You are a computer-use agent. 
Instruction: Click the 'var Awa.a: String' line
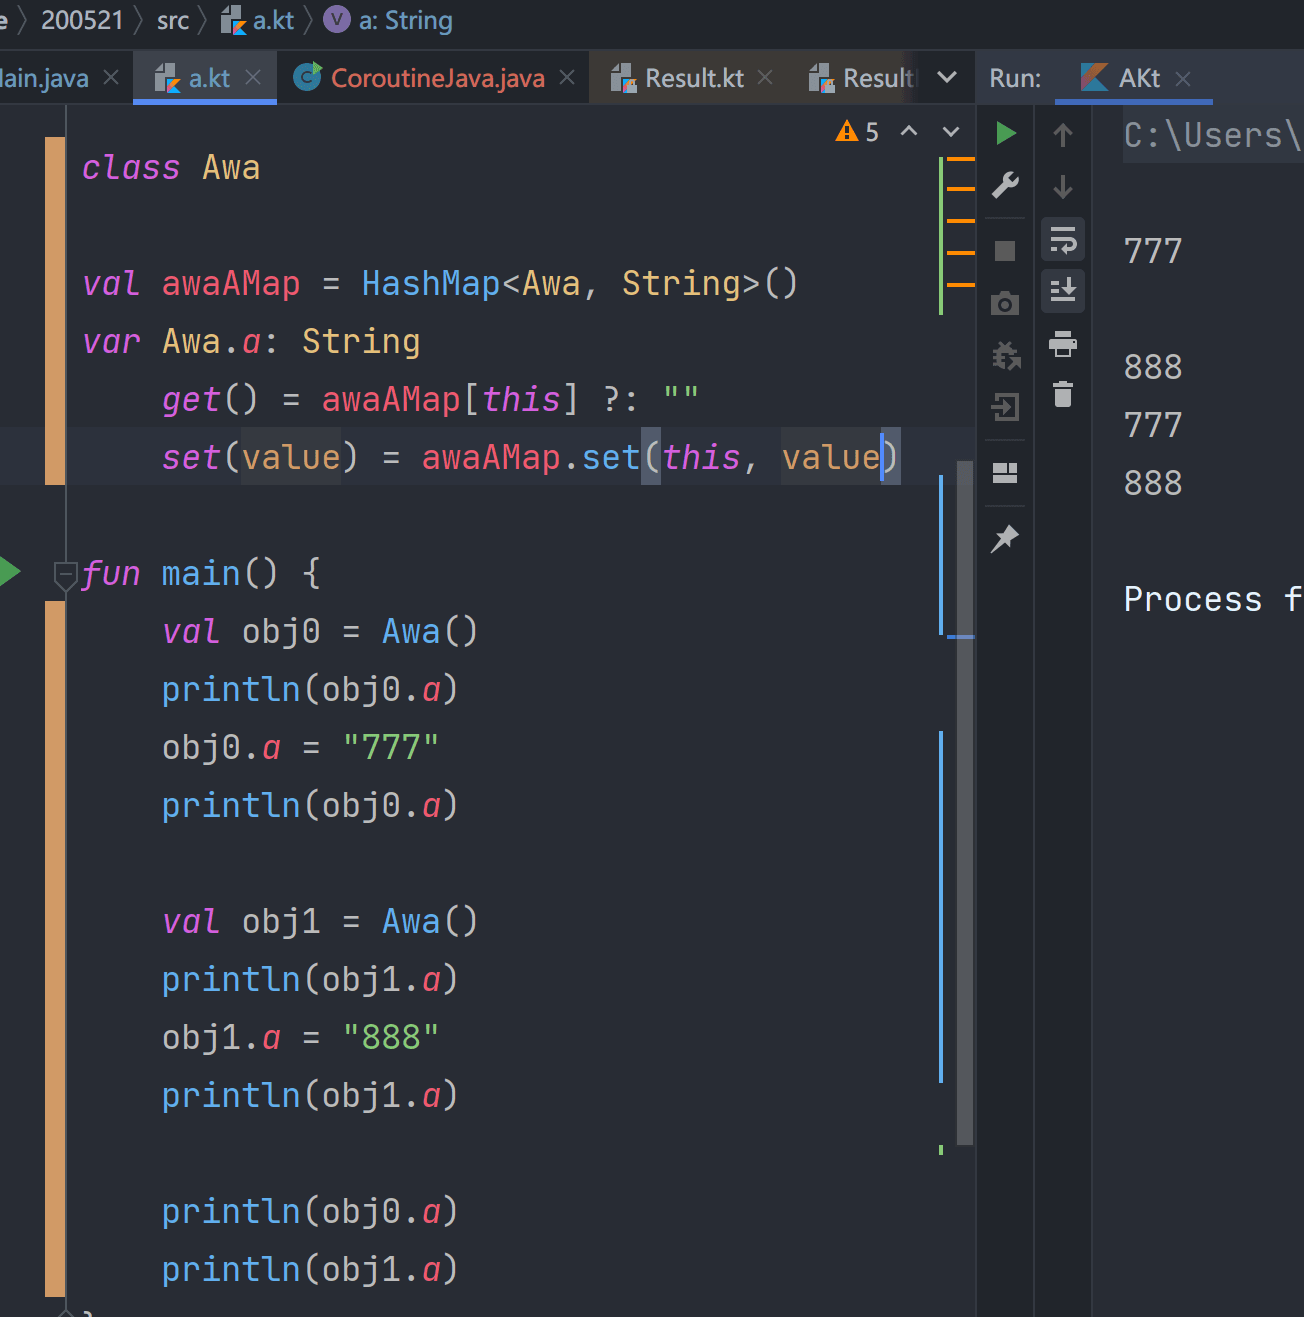(251, 341)
